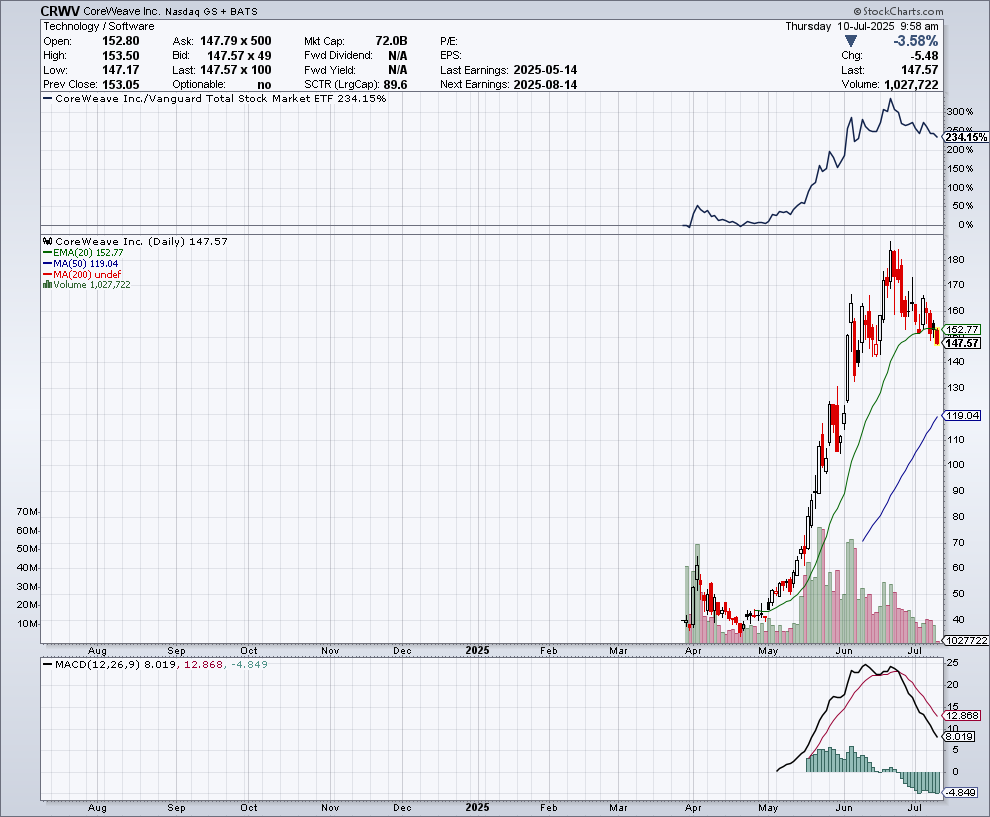Click the date Thursday 10-Jul-2025 9:58 am
The height and width of the screenshot is (817, 990).
click(x=862, y=27)
